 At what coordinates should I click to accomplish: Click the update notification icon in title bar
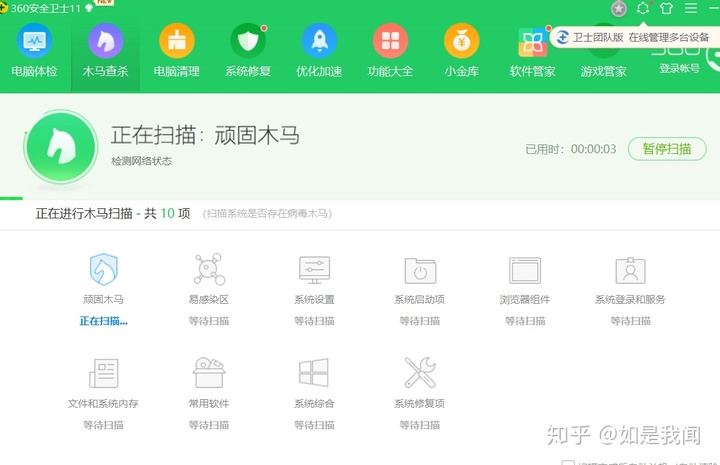tap(643, 8)
